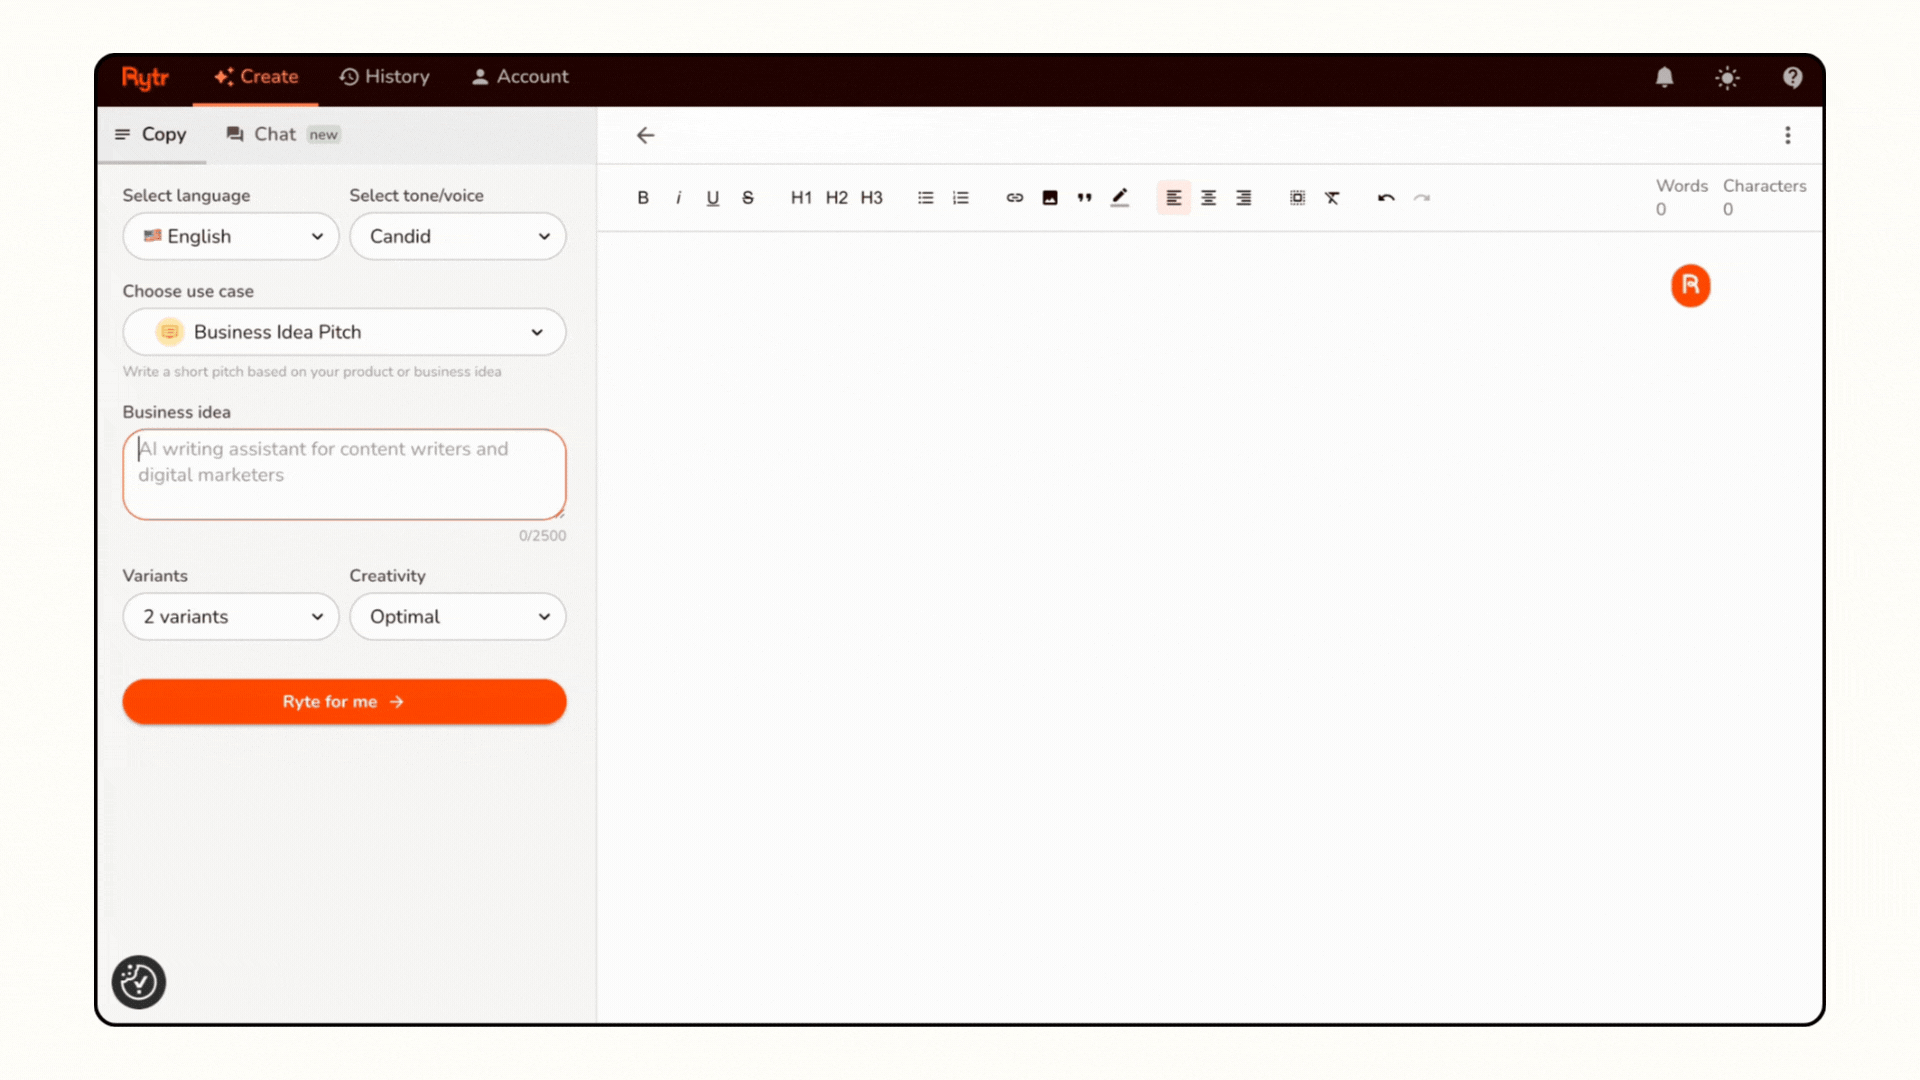Insert an image into the editor
The height and width of the screenshot is (1080, 1920).
coord(1049,197)
